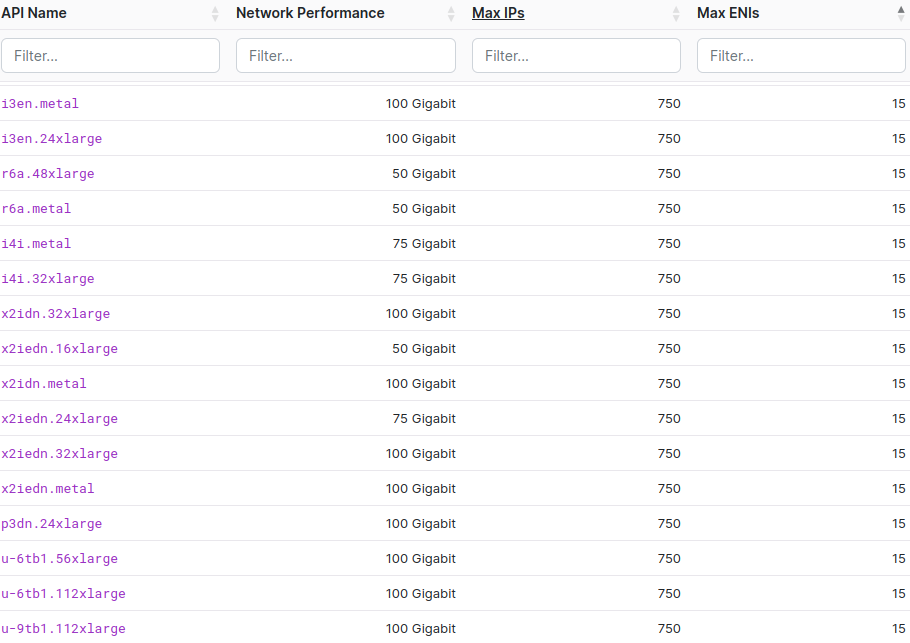
Task: Click the Network Performance column header
Action: (310, 13)
